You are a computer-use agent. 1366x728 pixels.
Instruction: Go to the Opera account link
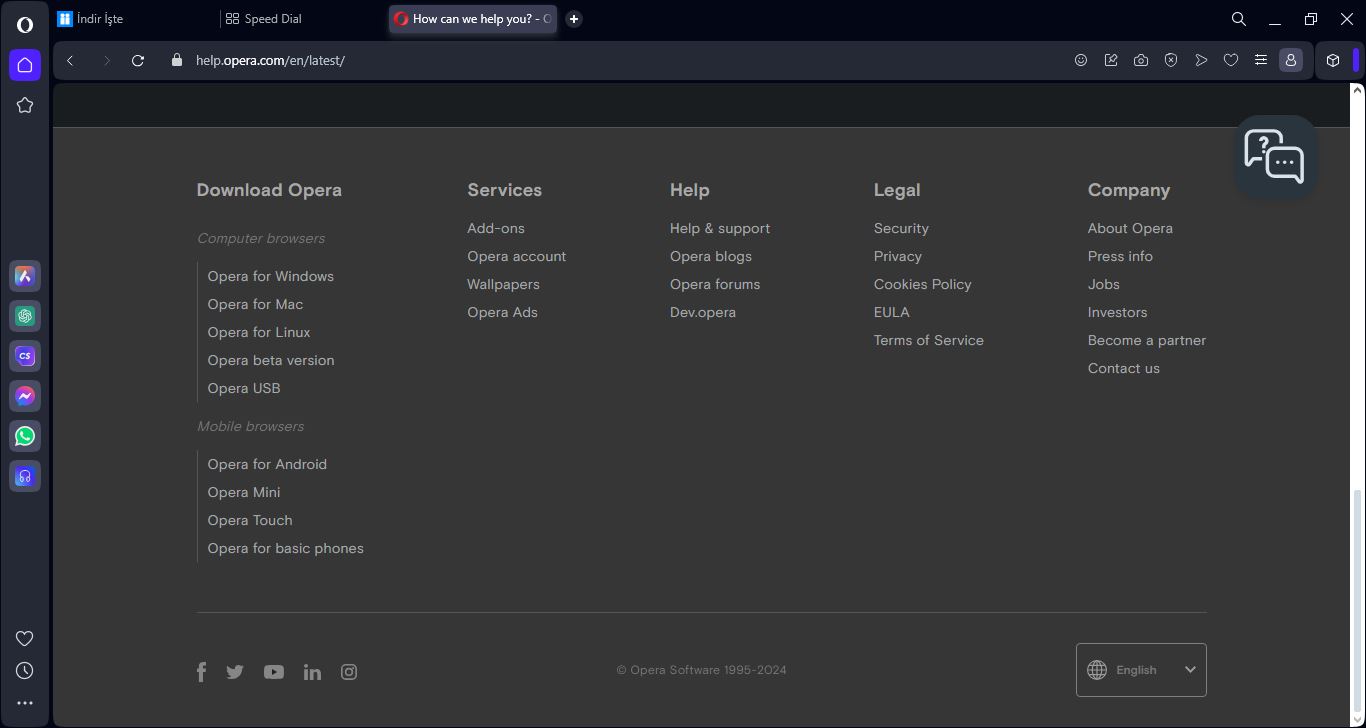click(x=517, y=256)
